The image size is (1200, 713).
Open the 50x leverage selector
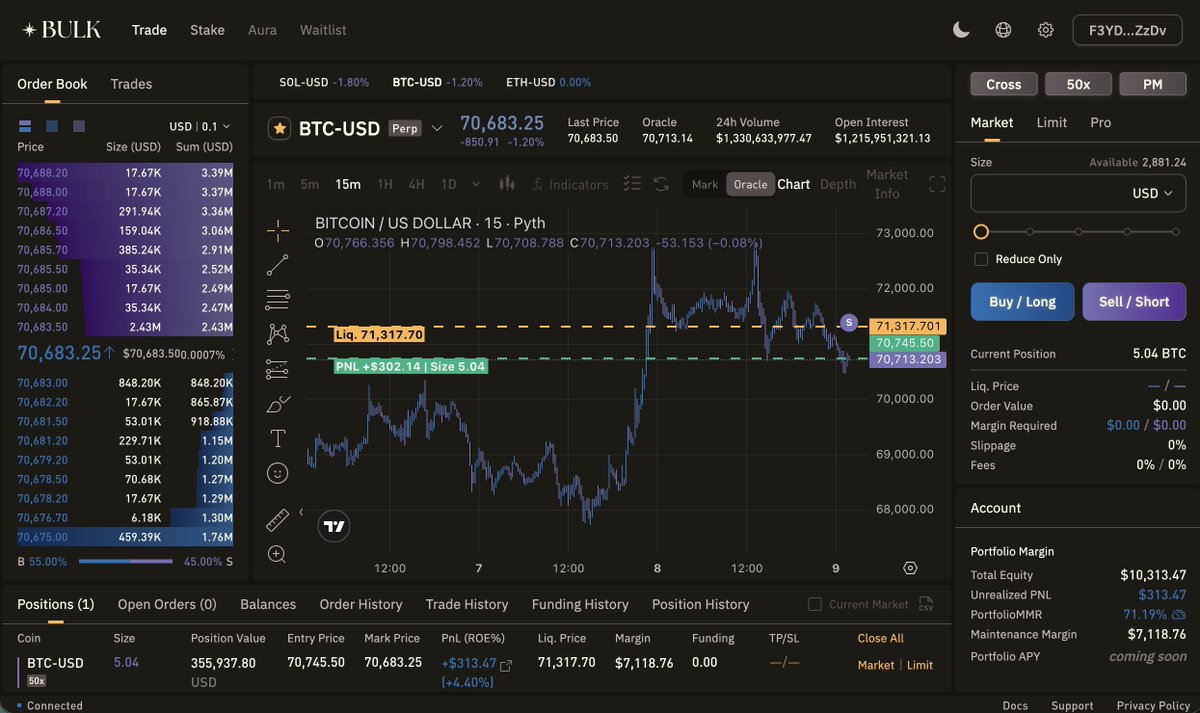click(x=1078, y=84)
